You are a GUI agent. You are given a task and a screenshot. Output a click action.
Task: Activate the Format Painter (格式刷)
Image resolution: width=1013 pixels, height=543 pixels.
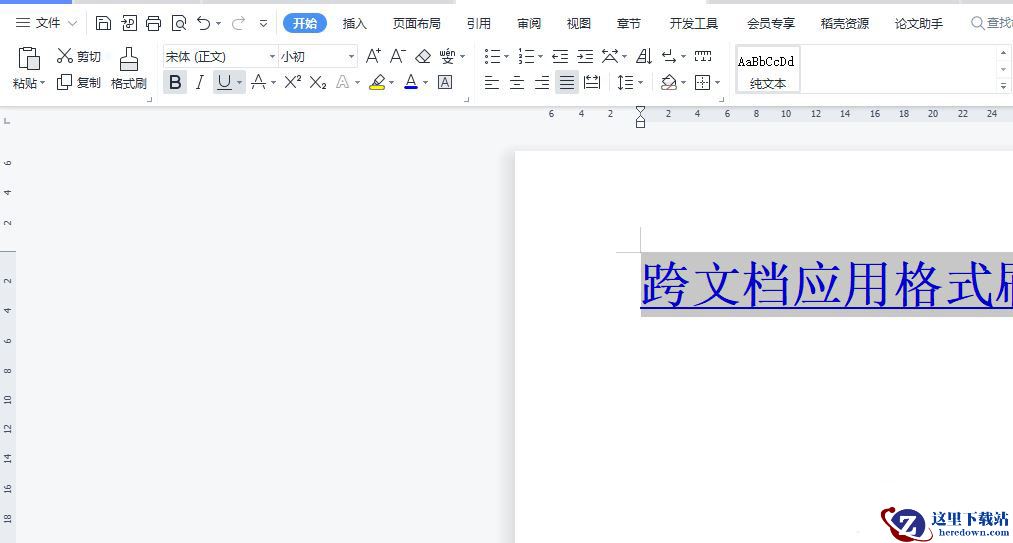pyautogui.click(x=129, y=68)
